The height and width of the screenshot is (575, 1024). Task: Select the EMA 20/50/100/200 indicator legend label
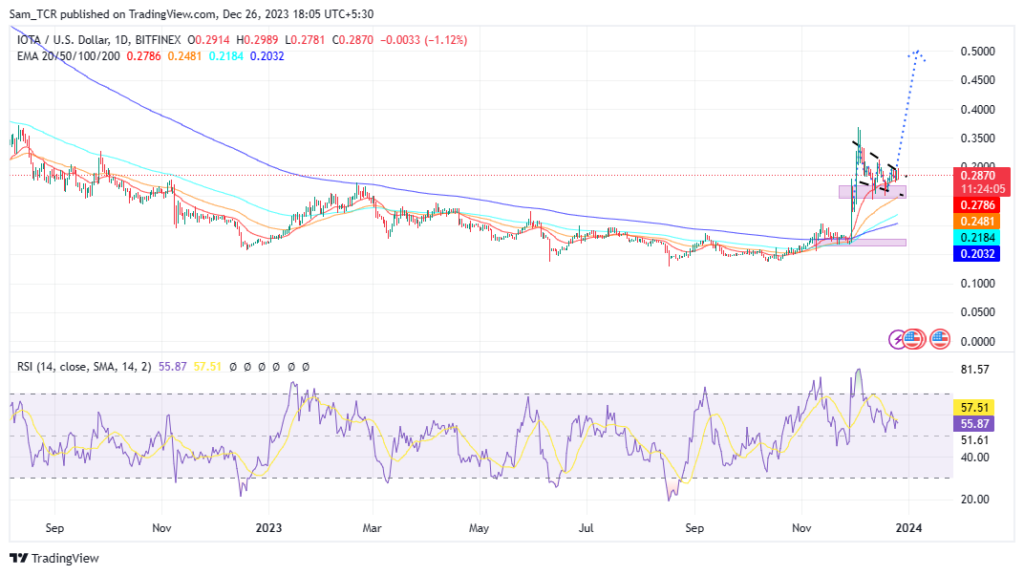tap(69, 56)
